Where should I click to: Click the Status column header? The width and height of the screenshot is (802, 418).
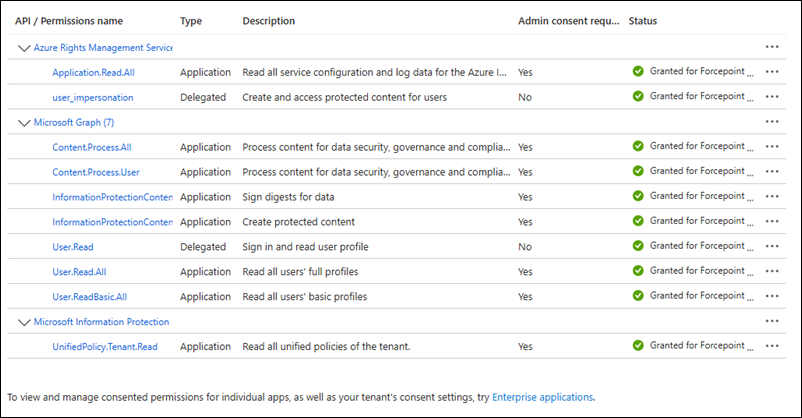pos(643,21)
